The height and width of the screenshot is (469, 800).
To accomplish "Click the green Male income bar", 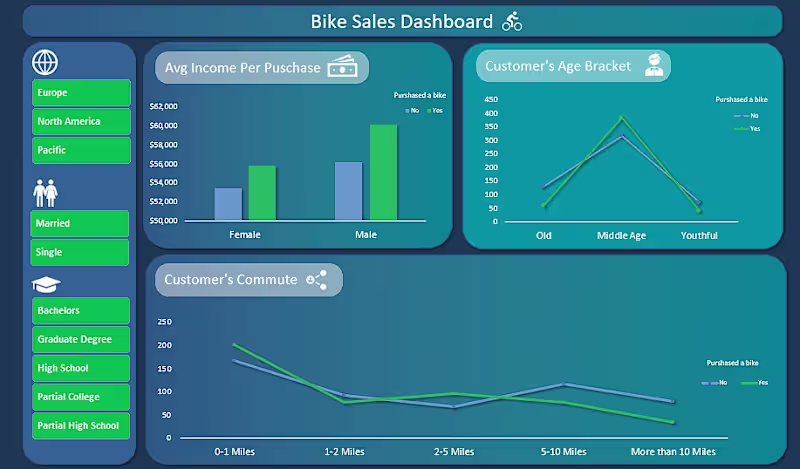I will 384,172.
